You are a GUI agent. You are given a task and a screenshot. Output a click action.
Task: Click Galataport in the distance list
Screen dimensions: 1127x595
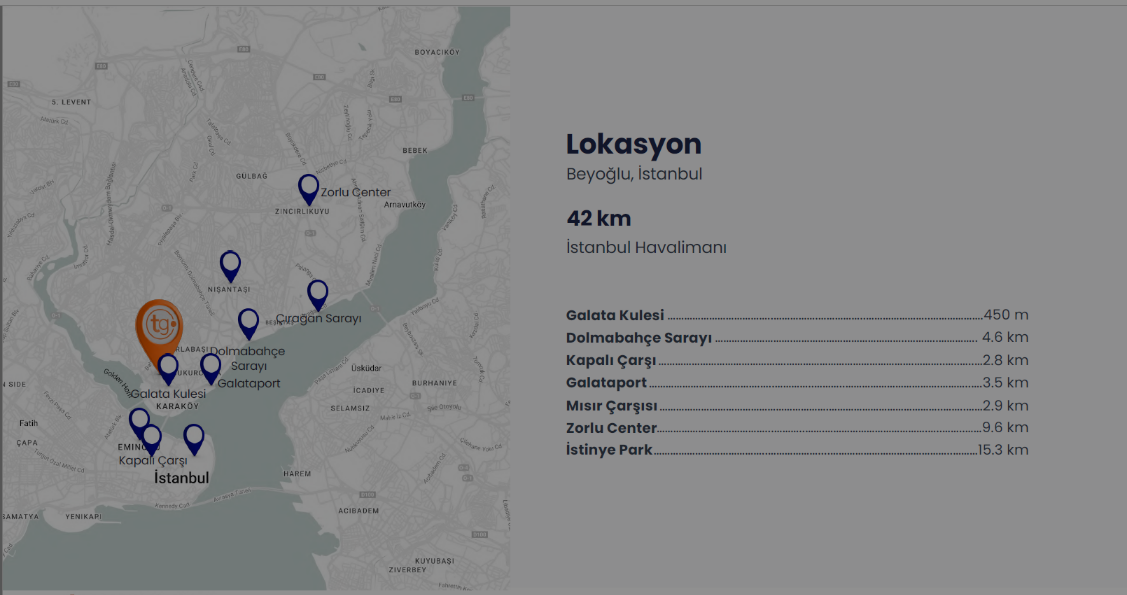[x=606, y=383]
